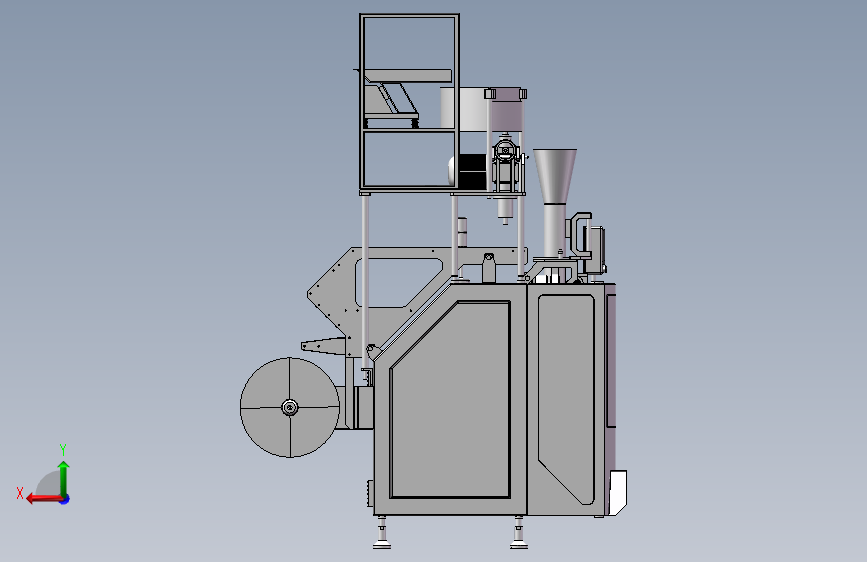Select the left leveling foot under the cabinet
This screenshot has height=562, width=867.
click(x=382, y=533)
